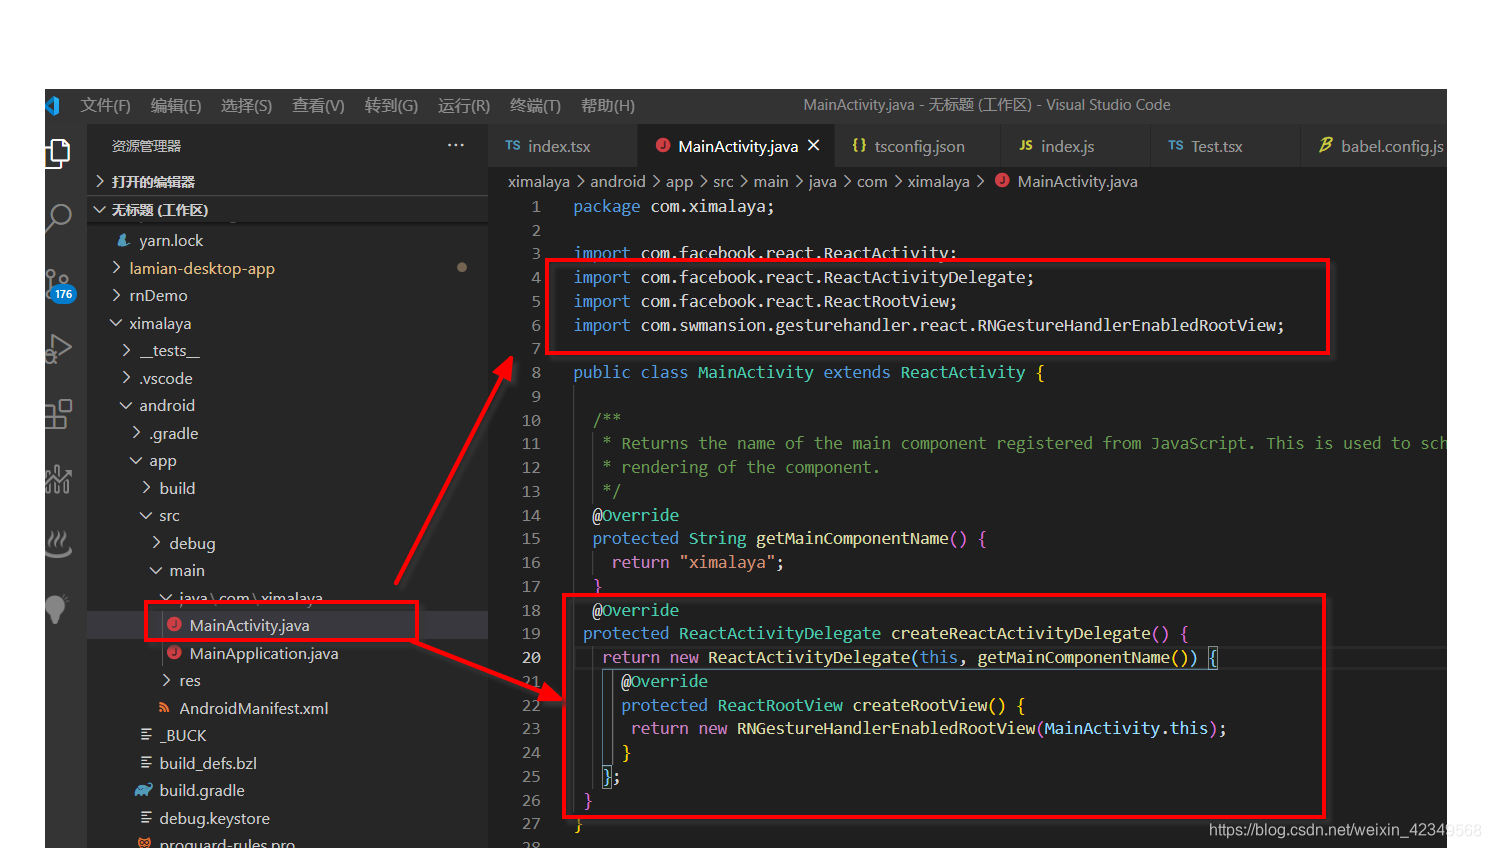
Task: Open the 运行(R) menu
Action: tap(464, 105)
